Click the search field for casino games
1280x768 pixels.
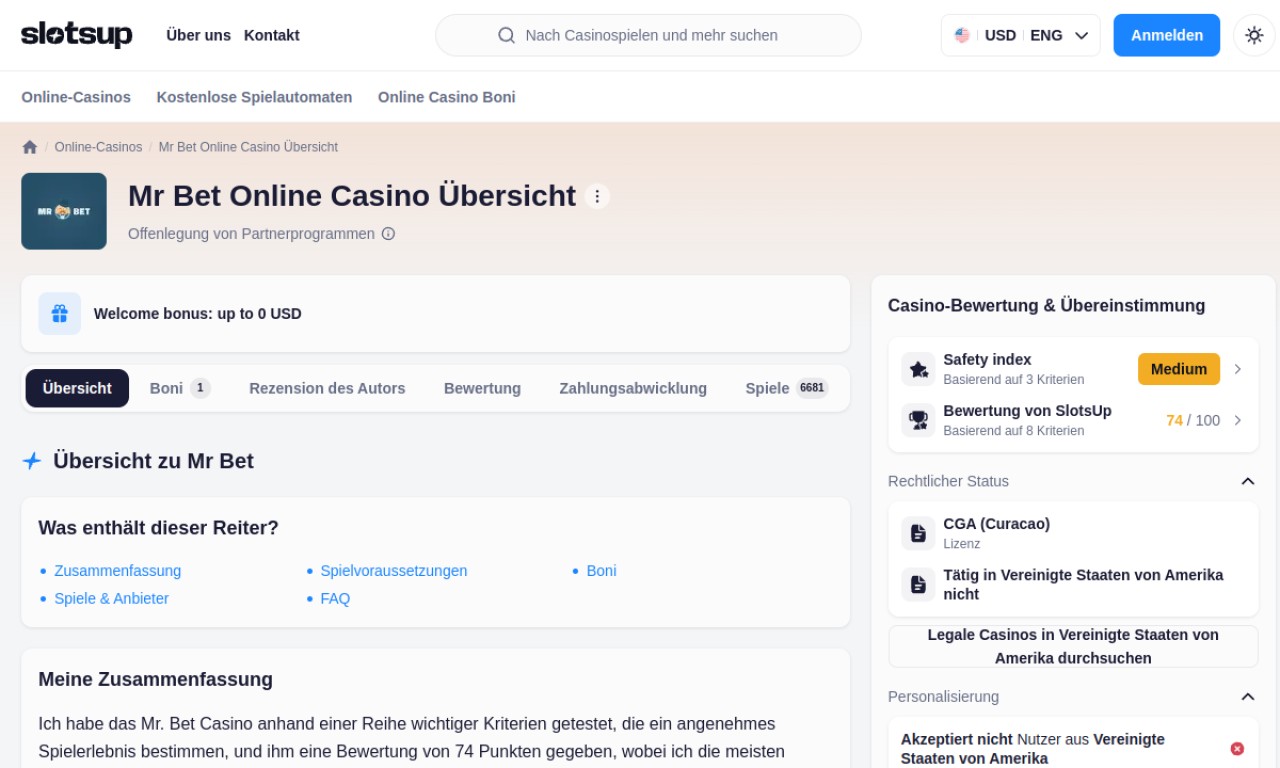648,35
